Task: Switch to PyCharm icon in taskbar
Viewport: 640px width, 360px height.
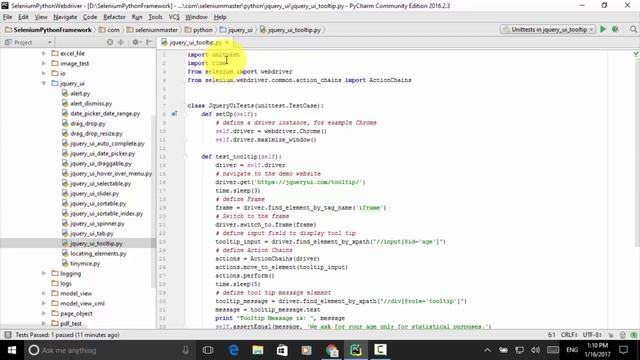Action: coord(356,350)
